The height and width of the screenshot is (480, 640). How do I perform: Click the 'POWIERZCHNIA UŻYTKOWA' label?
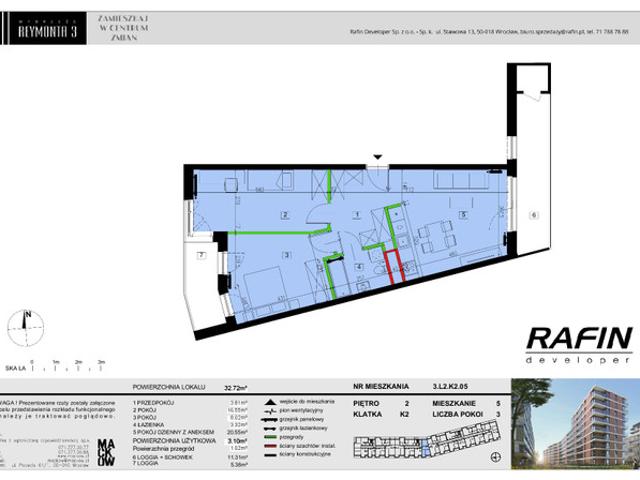174,441
